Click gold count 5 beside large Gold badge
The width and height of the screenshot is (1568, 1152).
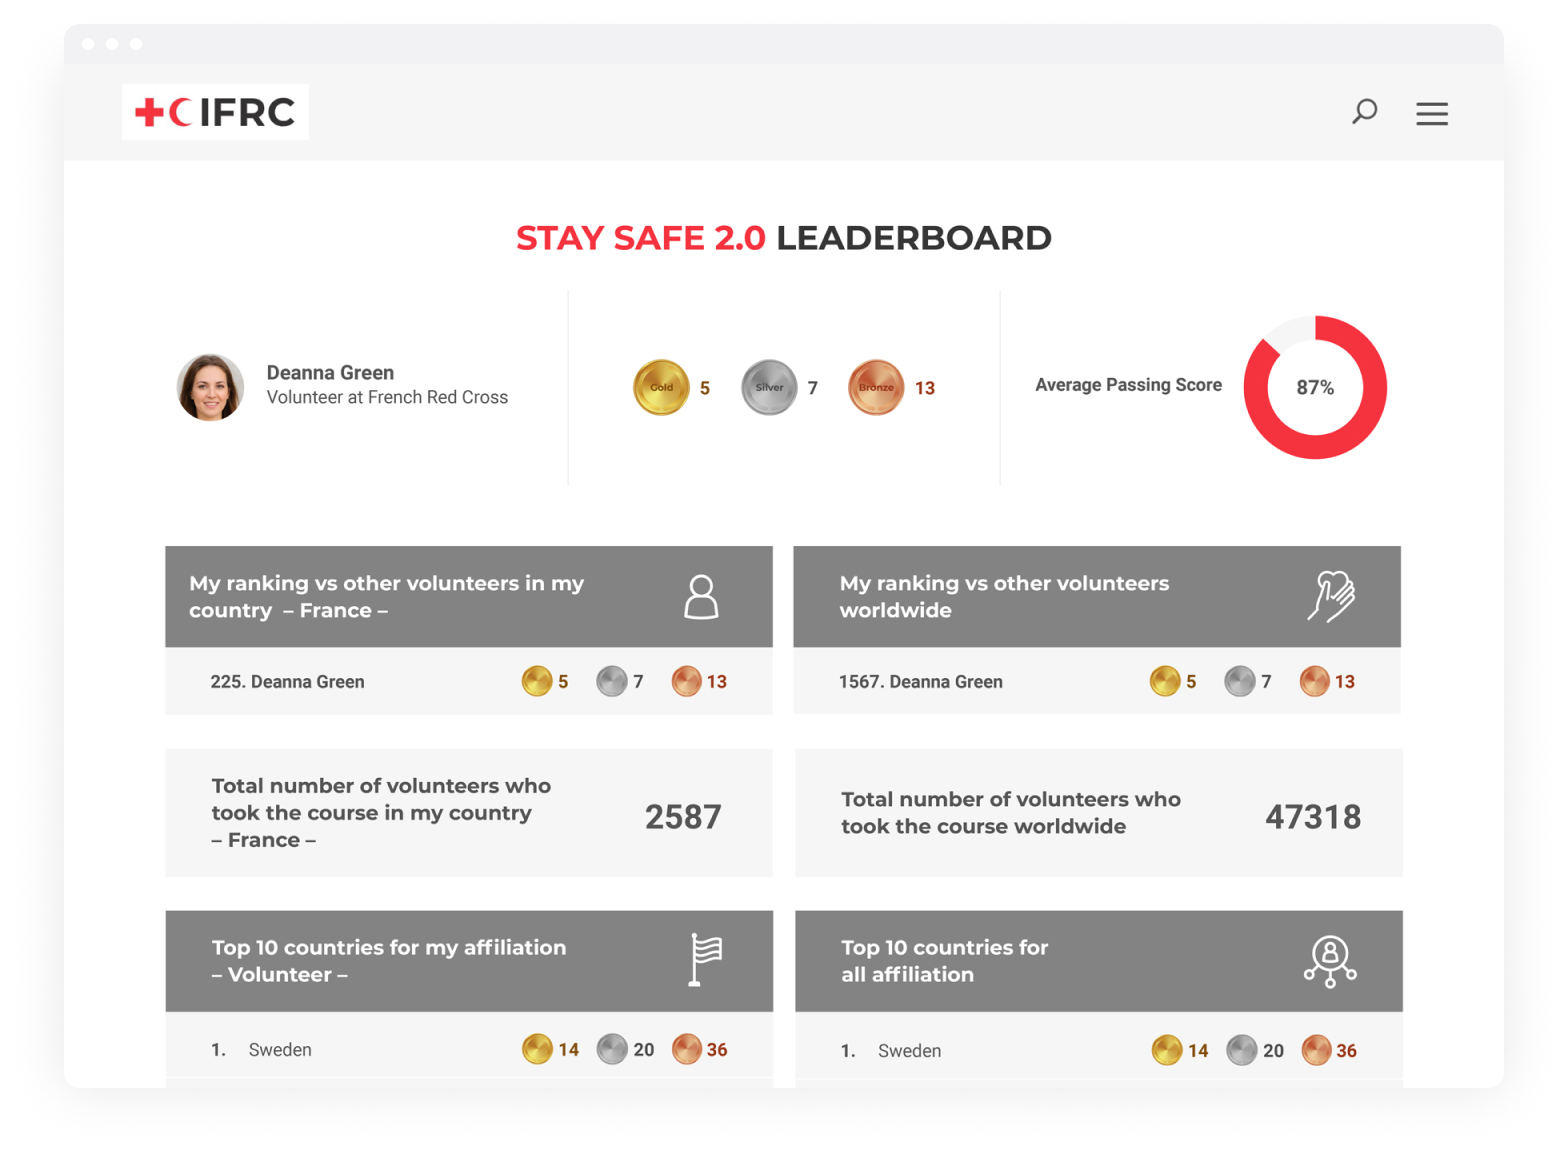(x=705, y=388)
